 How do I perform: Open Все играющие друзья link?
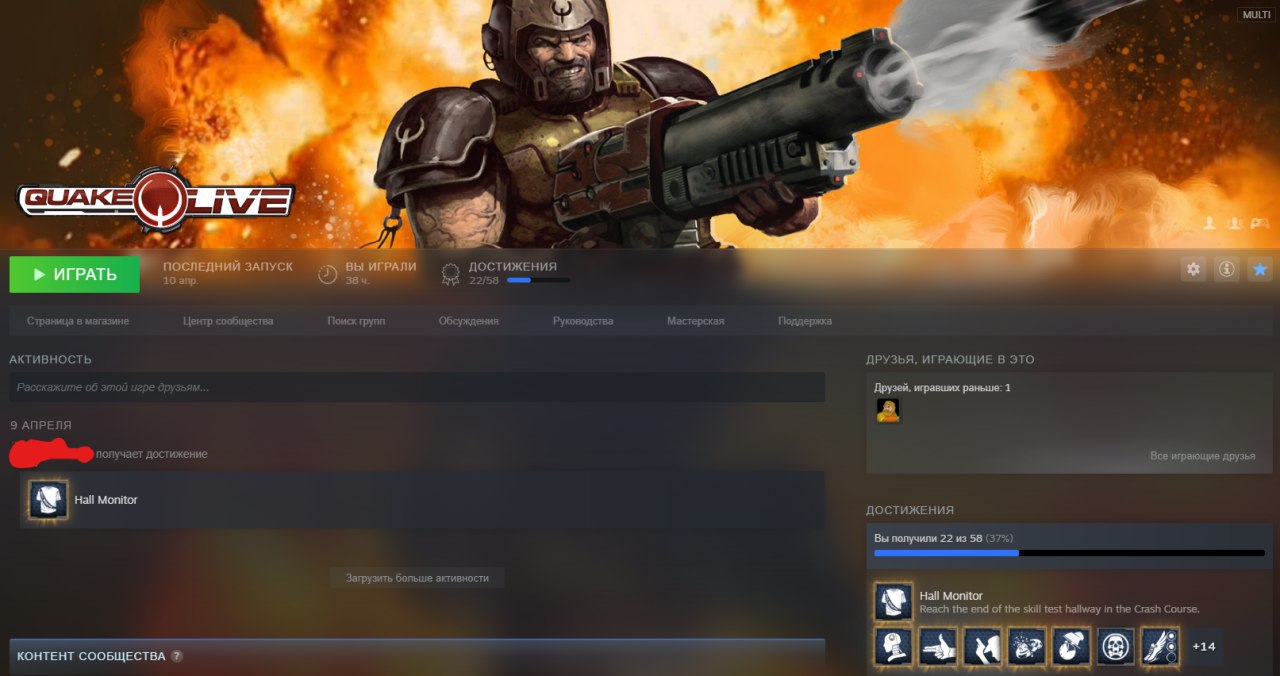tap(1202, 456)
